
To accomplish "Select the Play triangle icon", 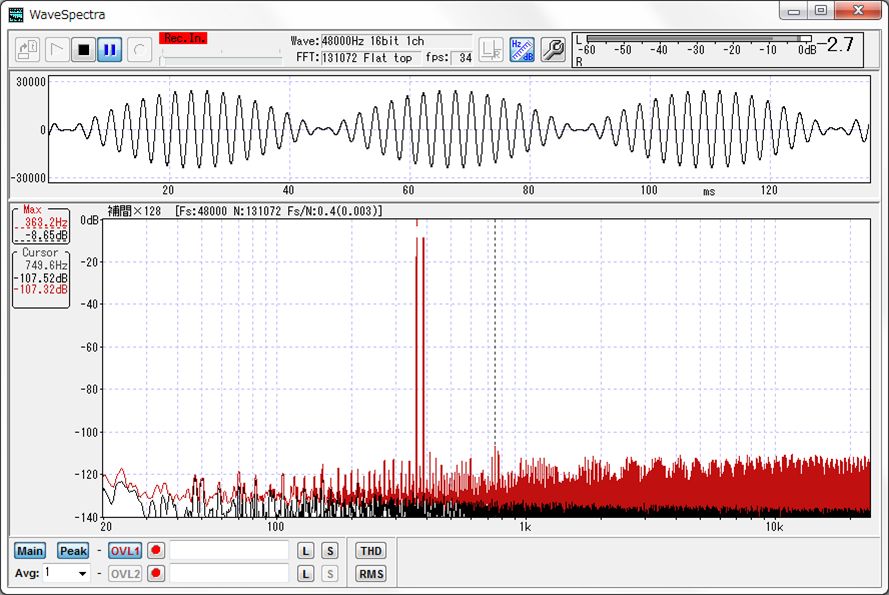I will point(57,49).
